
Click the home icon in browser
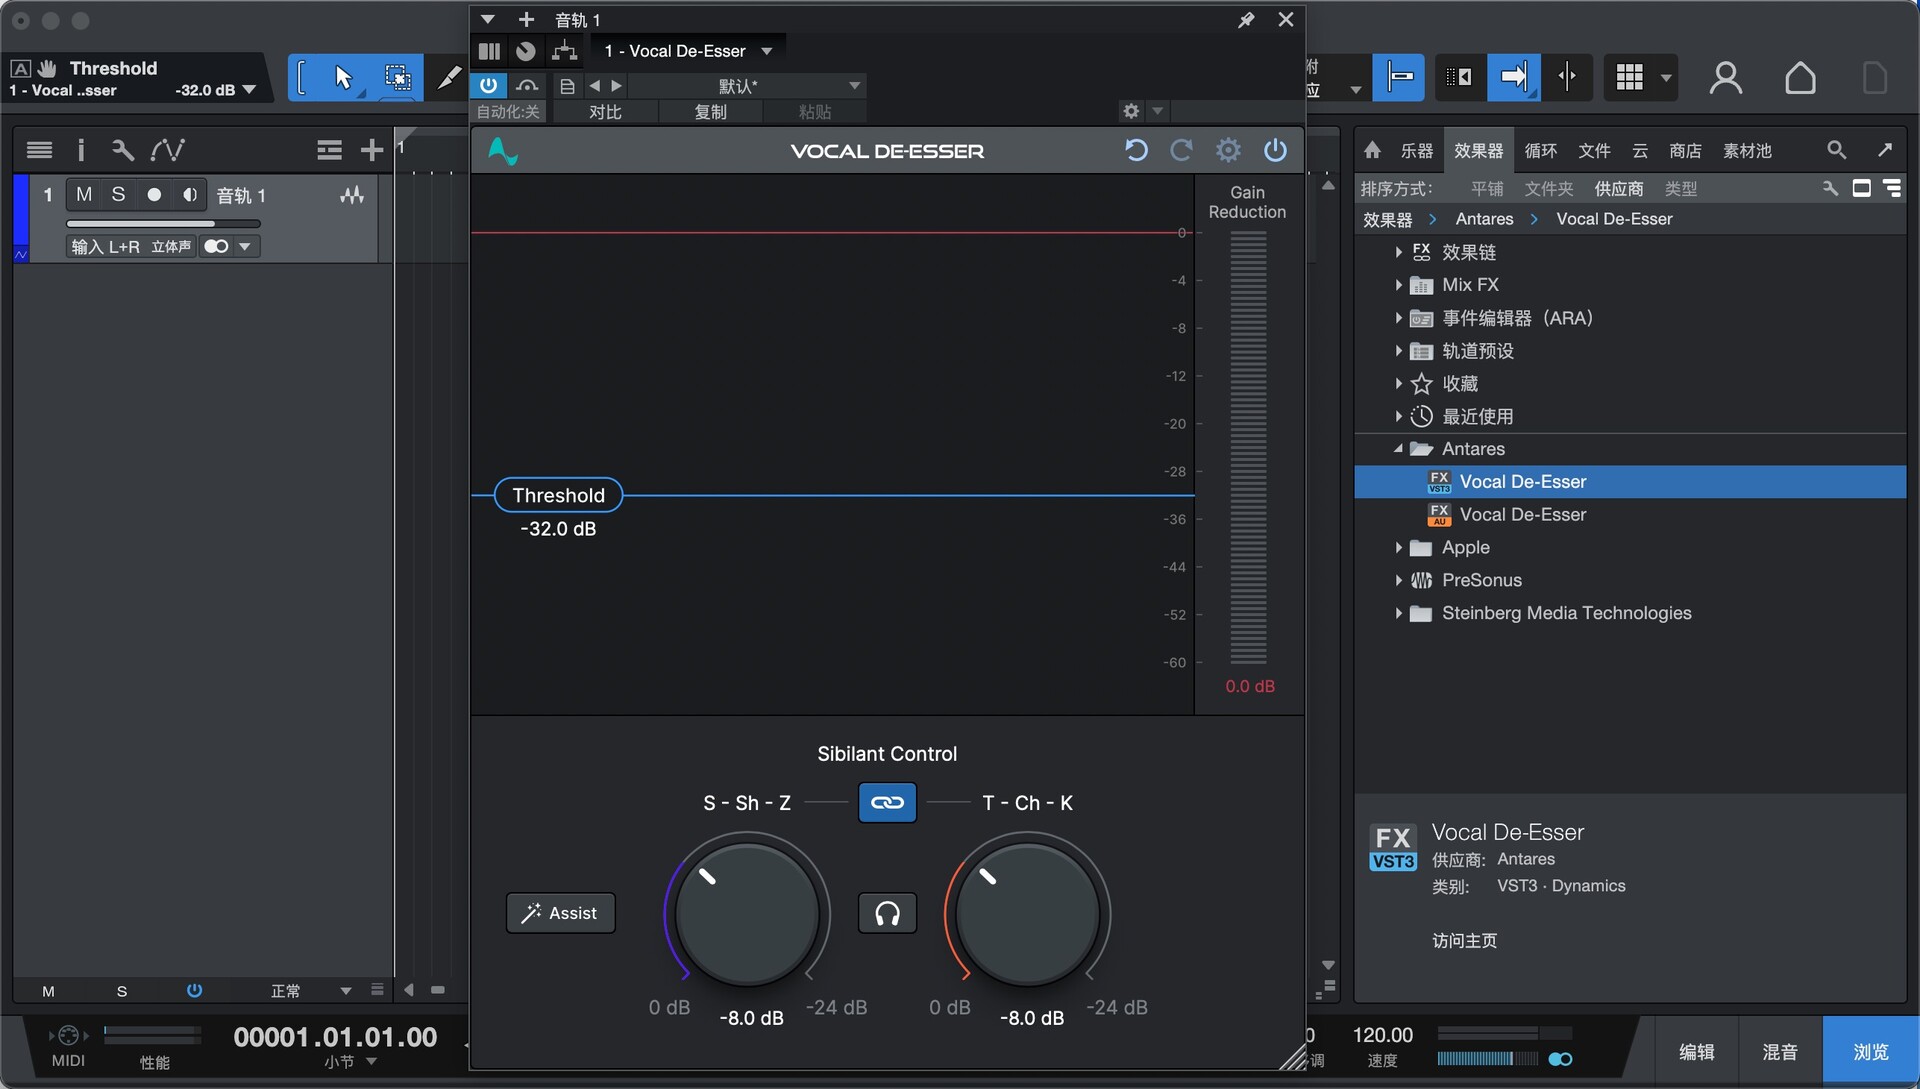tap(1372, 150)
